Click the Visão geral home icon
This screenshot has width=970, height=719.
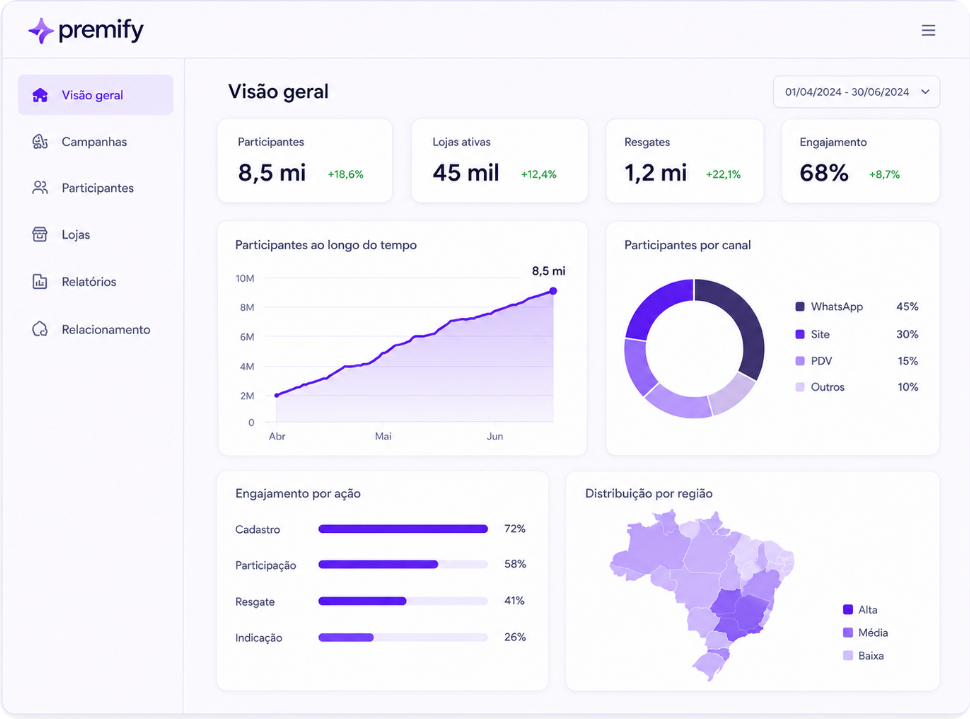click(40, 95)
